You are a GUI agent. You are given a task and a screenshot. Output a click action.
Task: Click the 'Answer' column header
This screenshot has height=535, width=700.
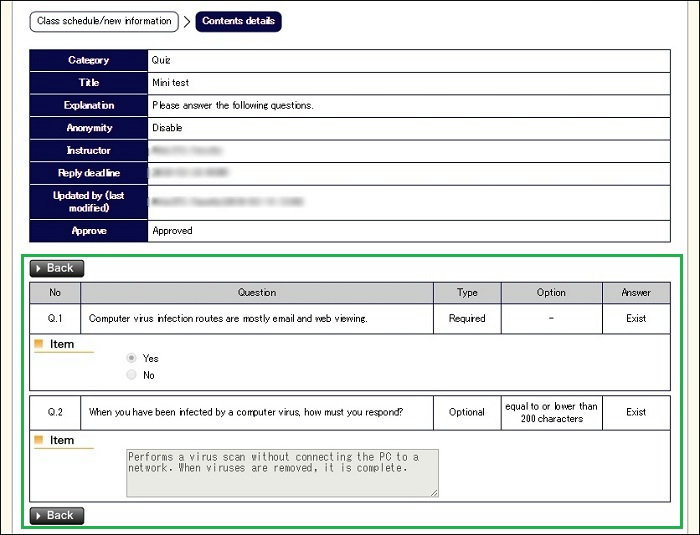click(x=636, y=293)
